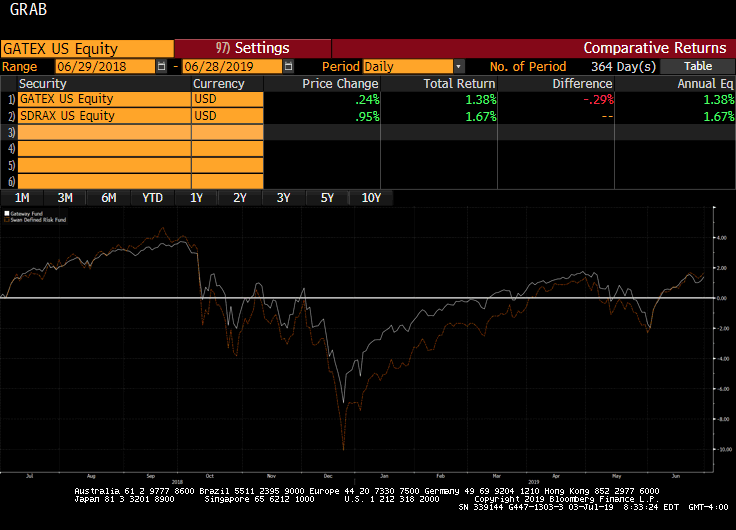Click the Table button
This screenshot has height=530, width=736.
698,66
